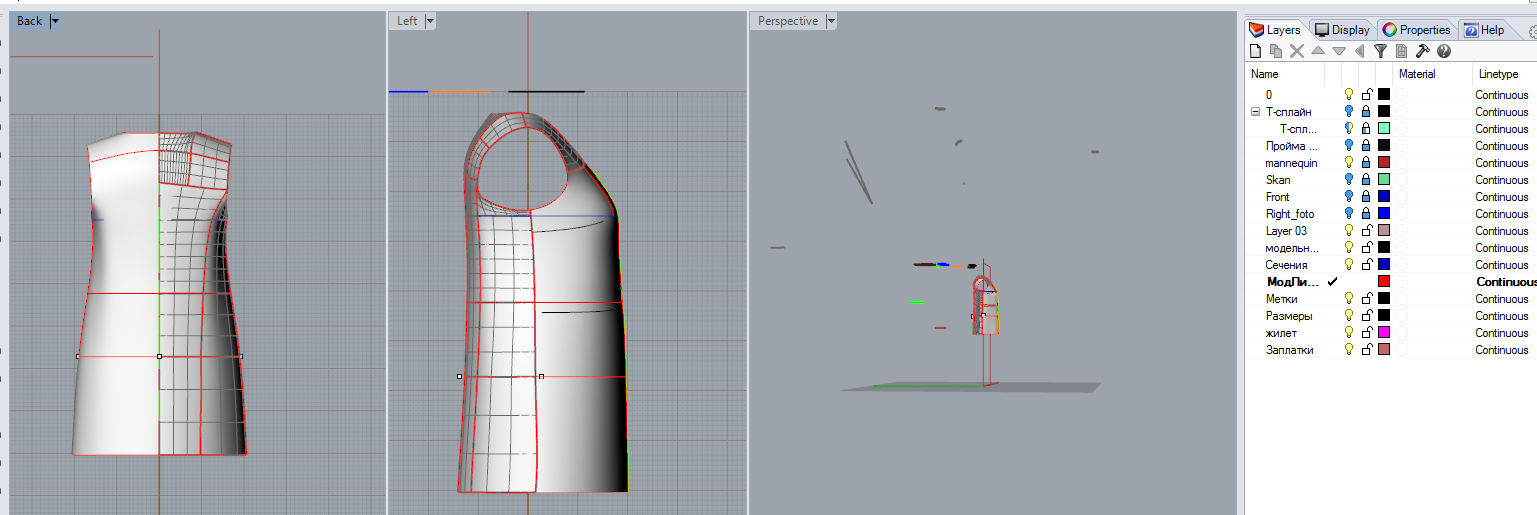Collapse the Т-сплайн layer tree
Image resolution: width=1537 pixels, height=515 pixels.
click(x=1256, y=112)
